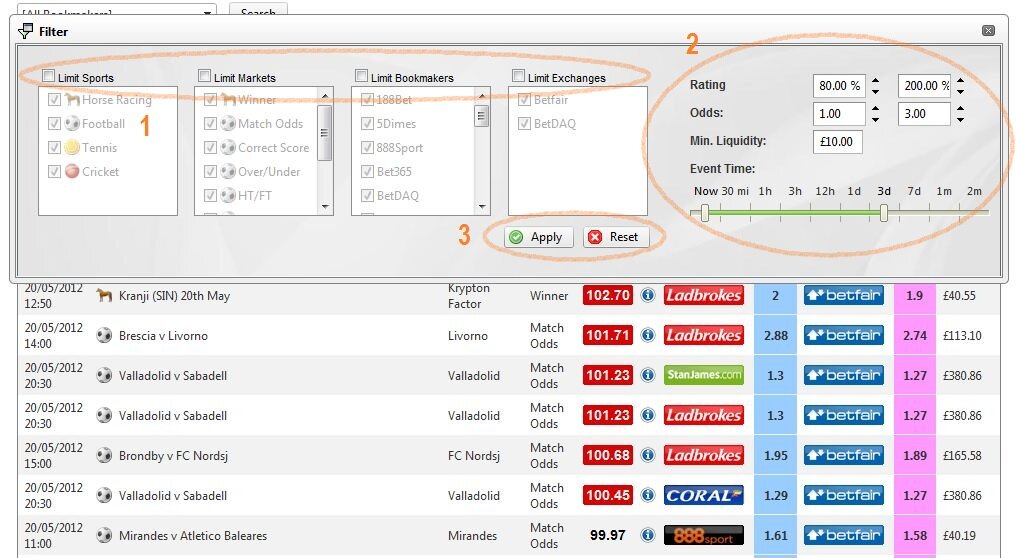Increase maximum Rating with up arrow
This screenshot has height=558, width=1017.
[x=961, y=80]
